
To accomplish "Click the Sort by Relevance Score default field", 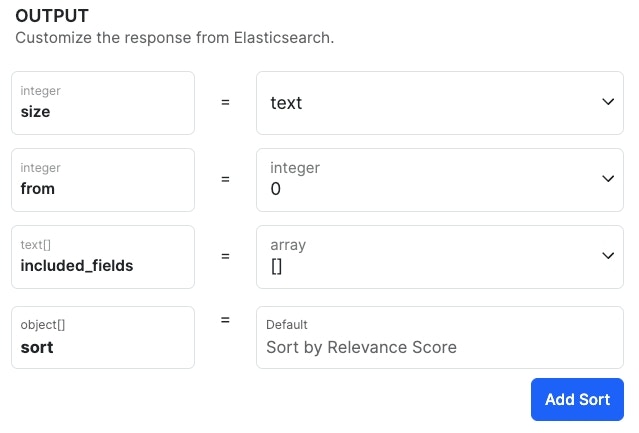I will click(361, 348).
